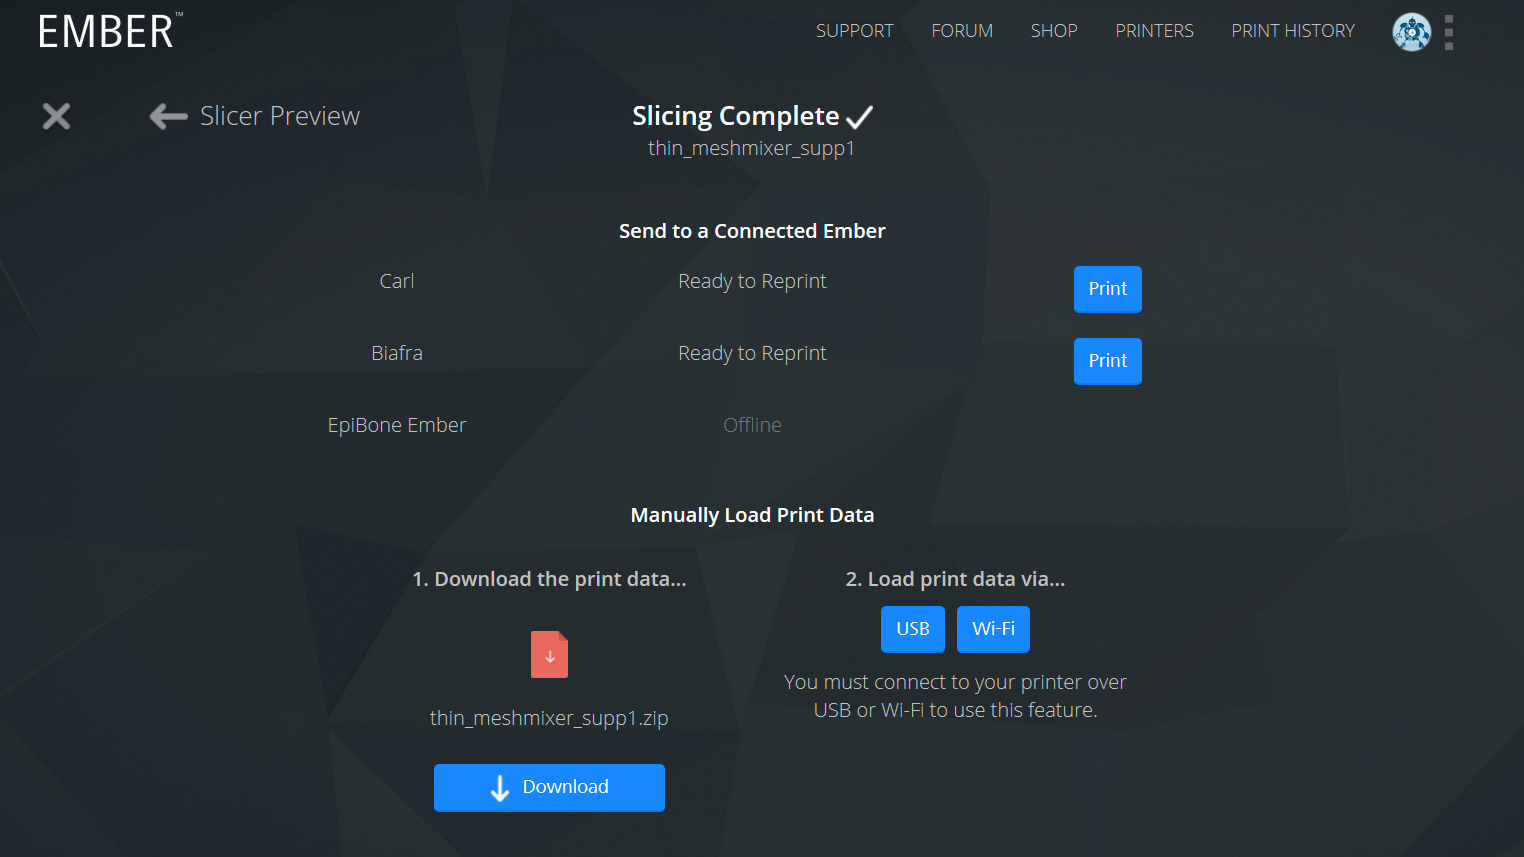The image size is (1524, 857).
Task: Load print data via Wi-Fi
Action: tap(993, 629)
